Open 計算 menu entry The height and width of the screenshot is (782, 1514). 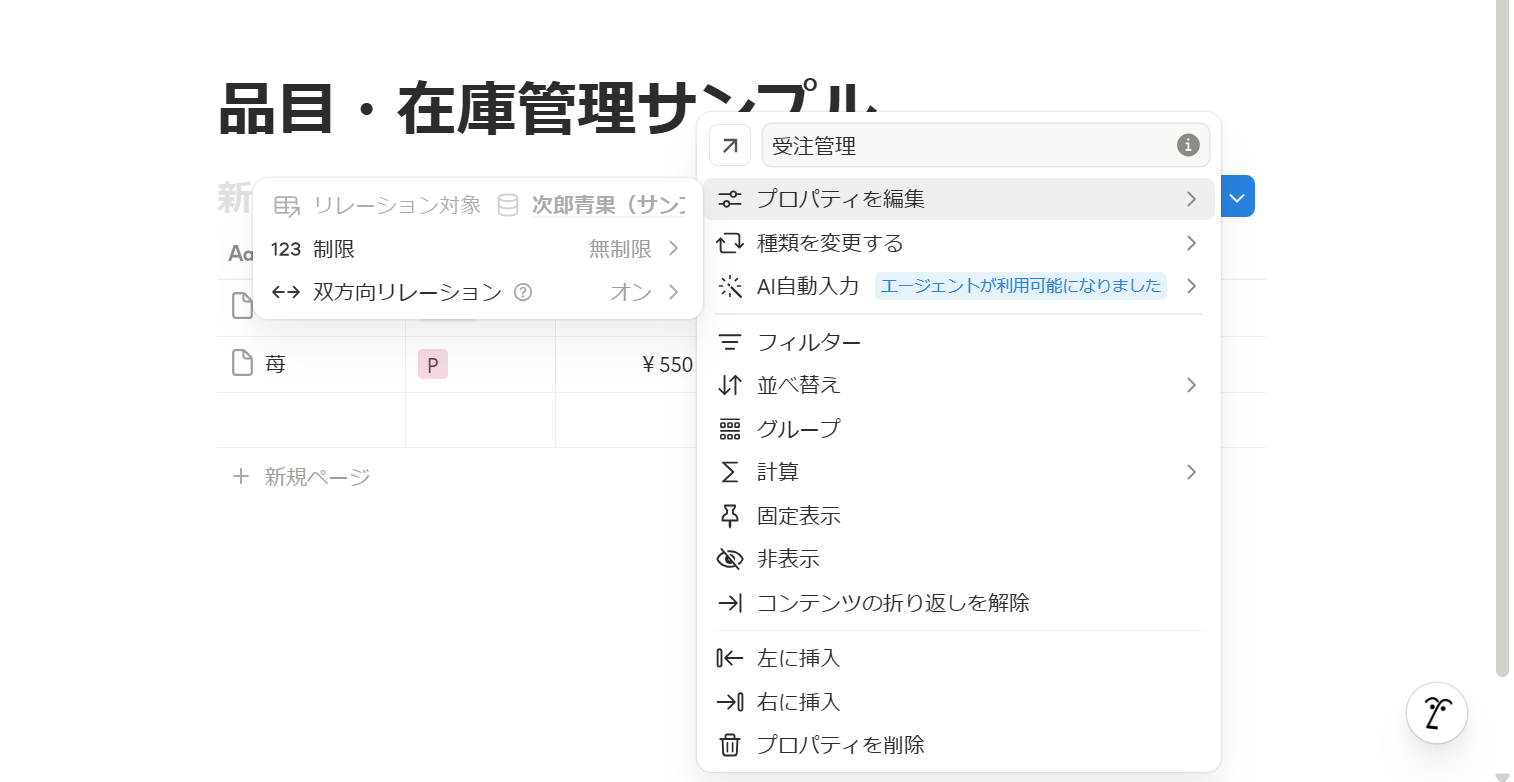(x=959, y=472)
